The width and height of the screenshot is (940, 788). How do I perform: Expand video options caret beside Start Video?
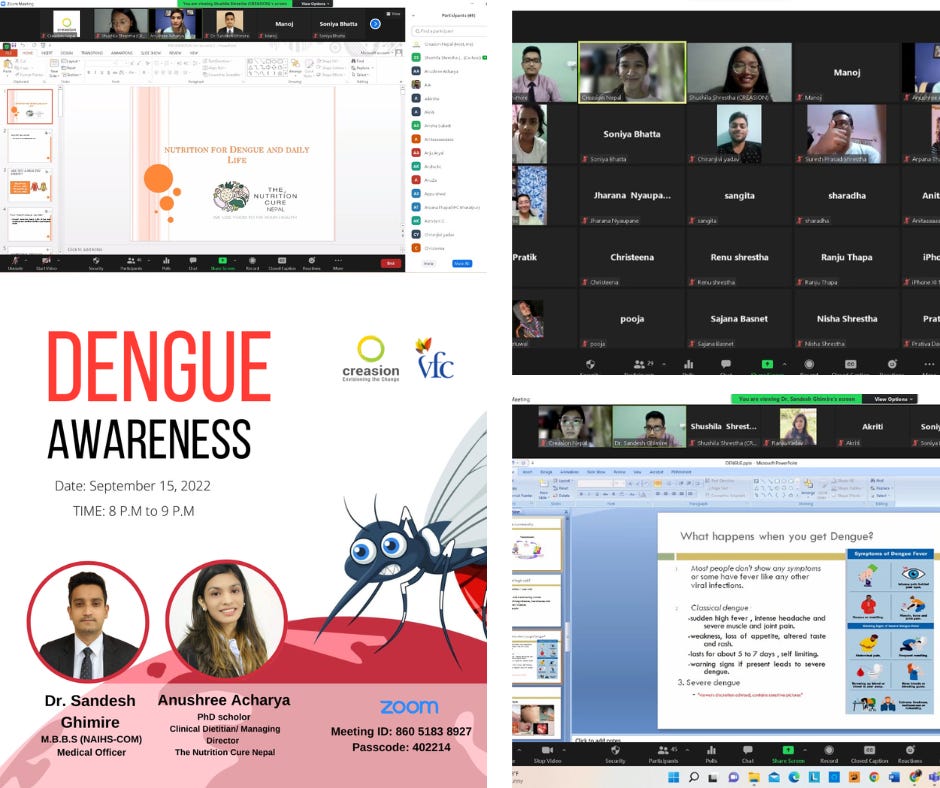[x=58, y=260]
